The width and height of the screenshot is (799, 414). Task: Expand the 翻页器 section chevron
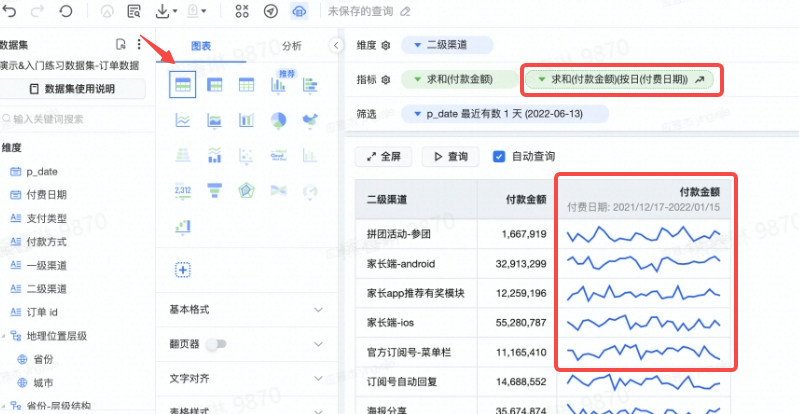[x=318, y=344]
